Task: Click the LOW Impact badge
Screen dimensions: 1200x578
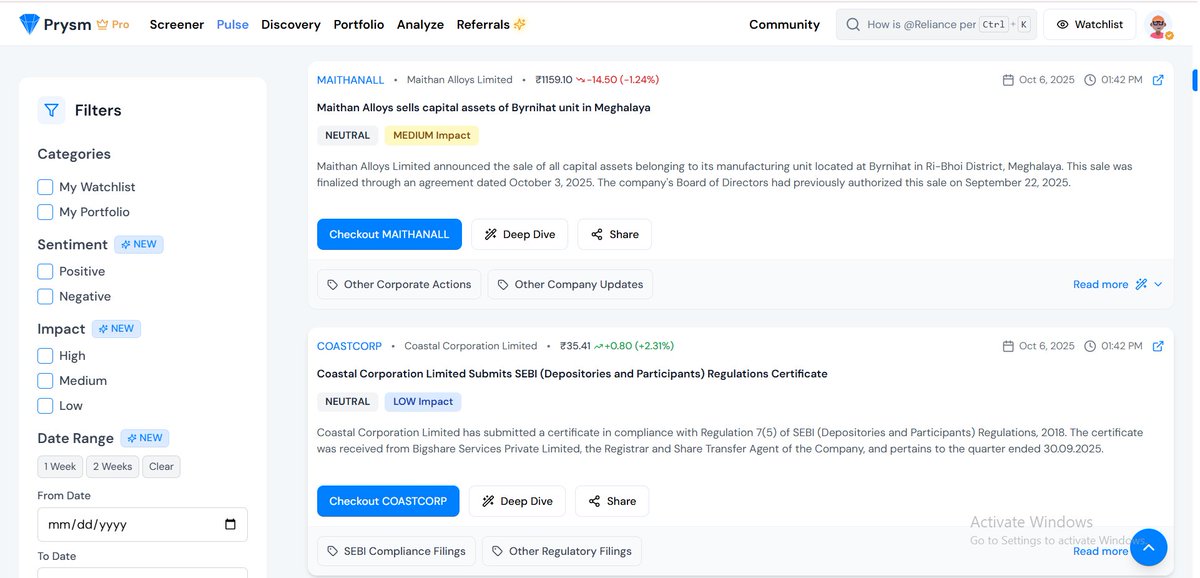Action: click(423, 401)
